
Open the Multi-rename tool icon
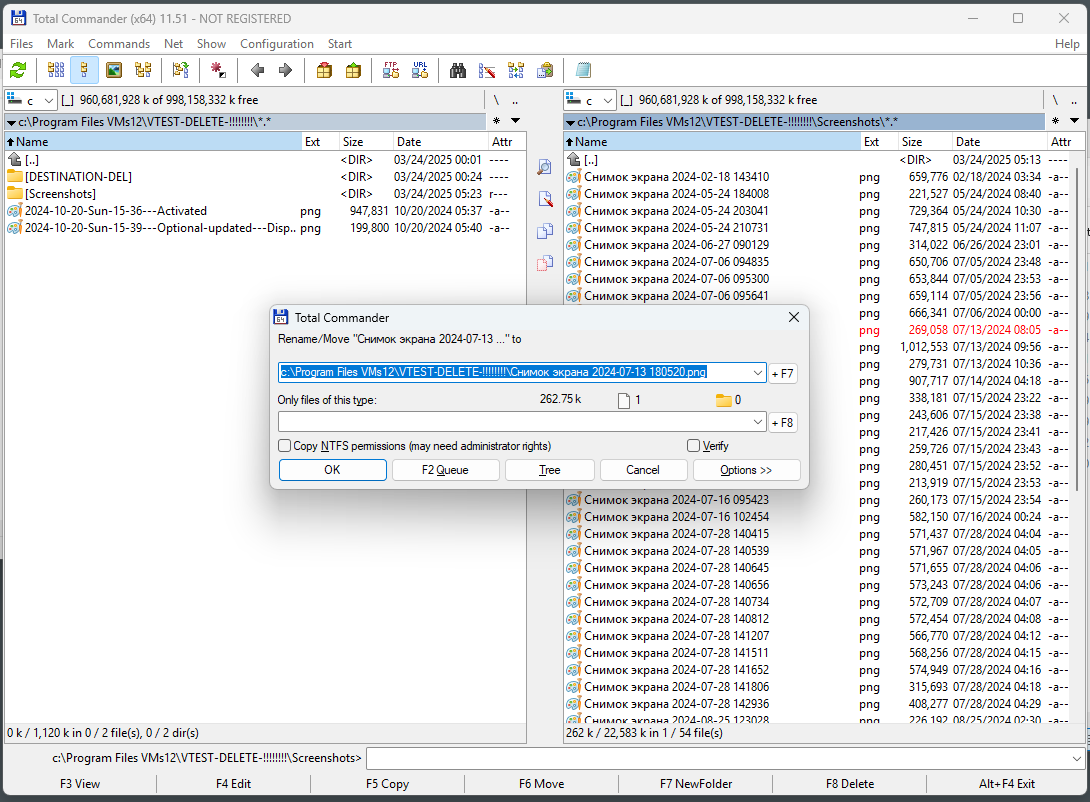[x=487, y=70]
